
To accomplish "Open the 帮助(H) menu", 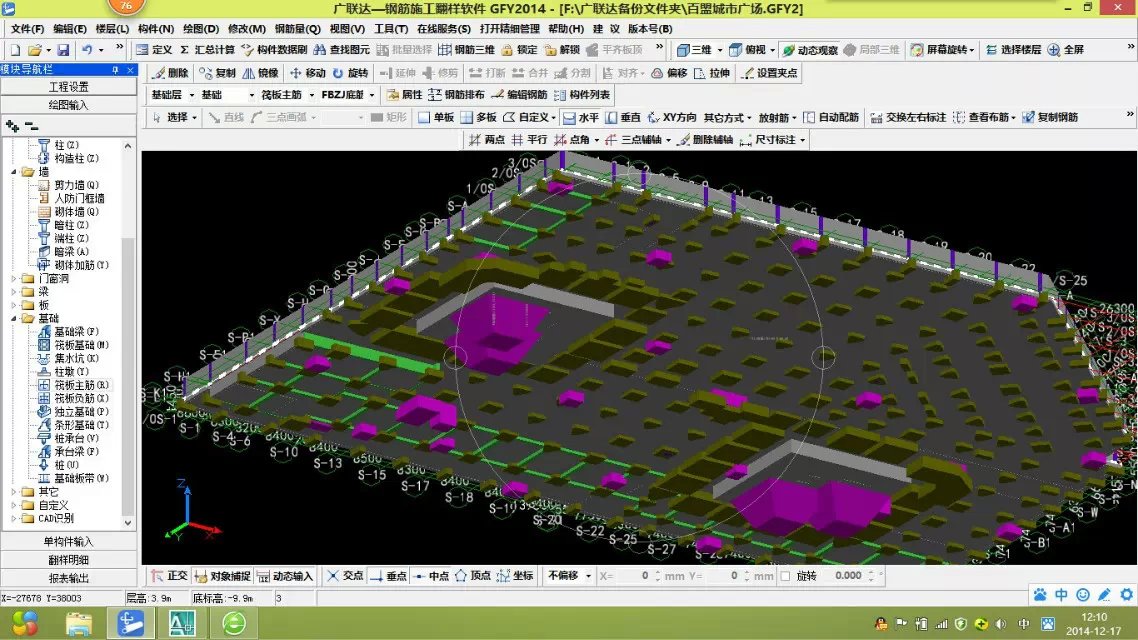I will [566, 29].
